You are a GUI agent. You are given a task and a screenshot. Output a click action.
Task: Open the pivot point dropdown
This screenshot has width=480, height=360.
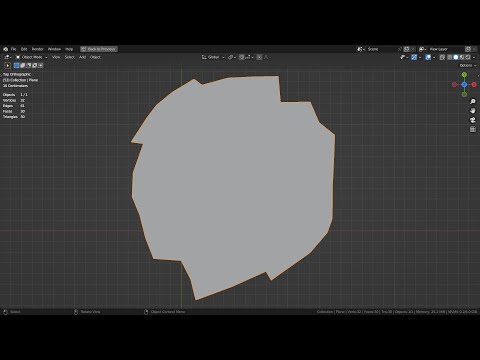coord(232,57)
